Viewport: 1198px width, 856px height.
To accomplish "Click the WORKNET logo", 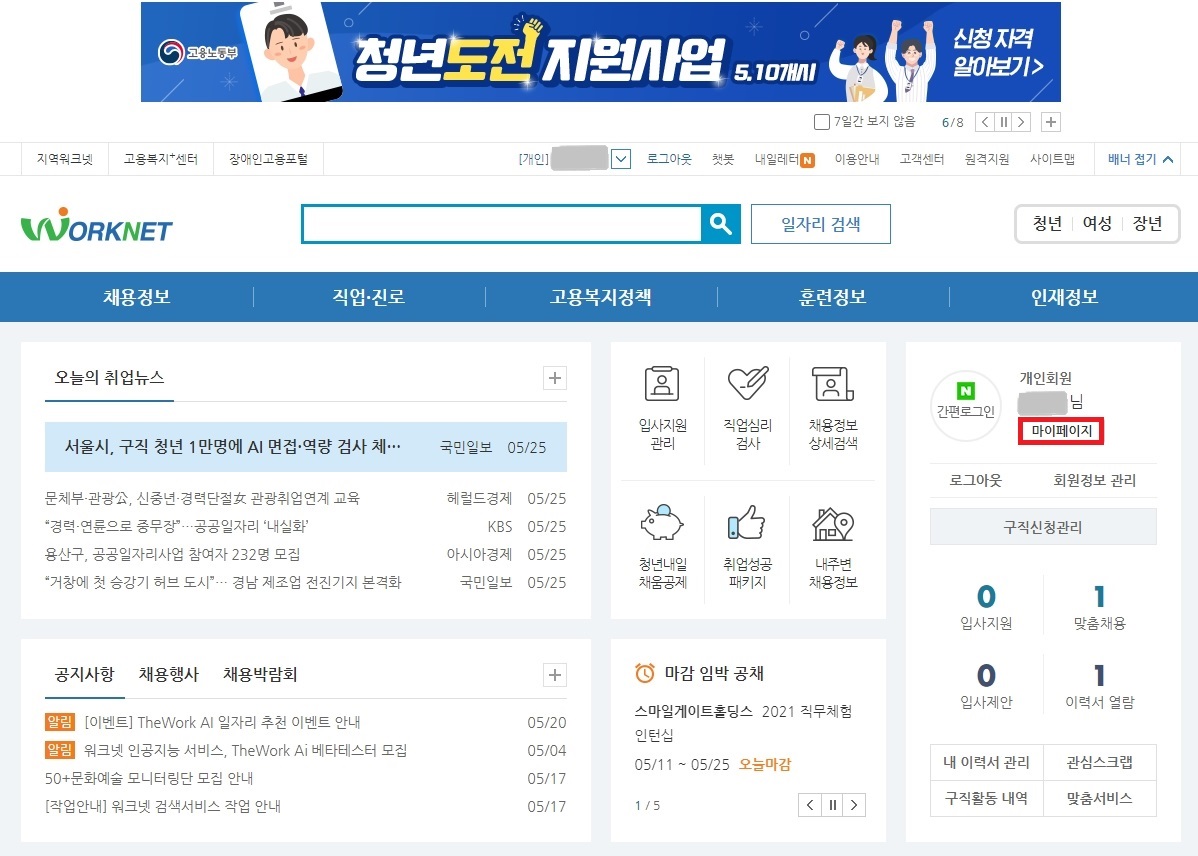I will tap(96, 225).
